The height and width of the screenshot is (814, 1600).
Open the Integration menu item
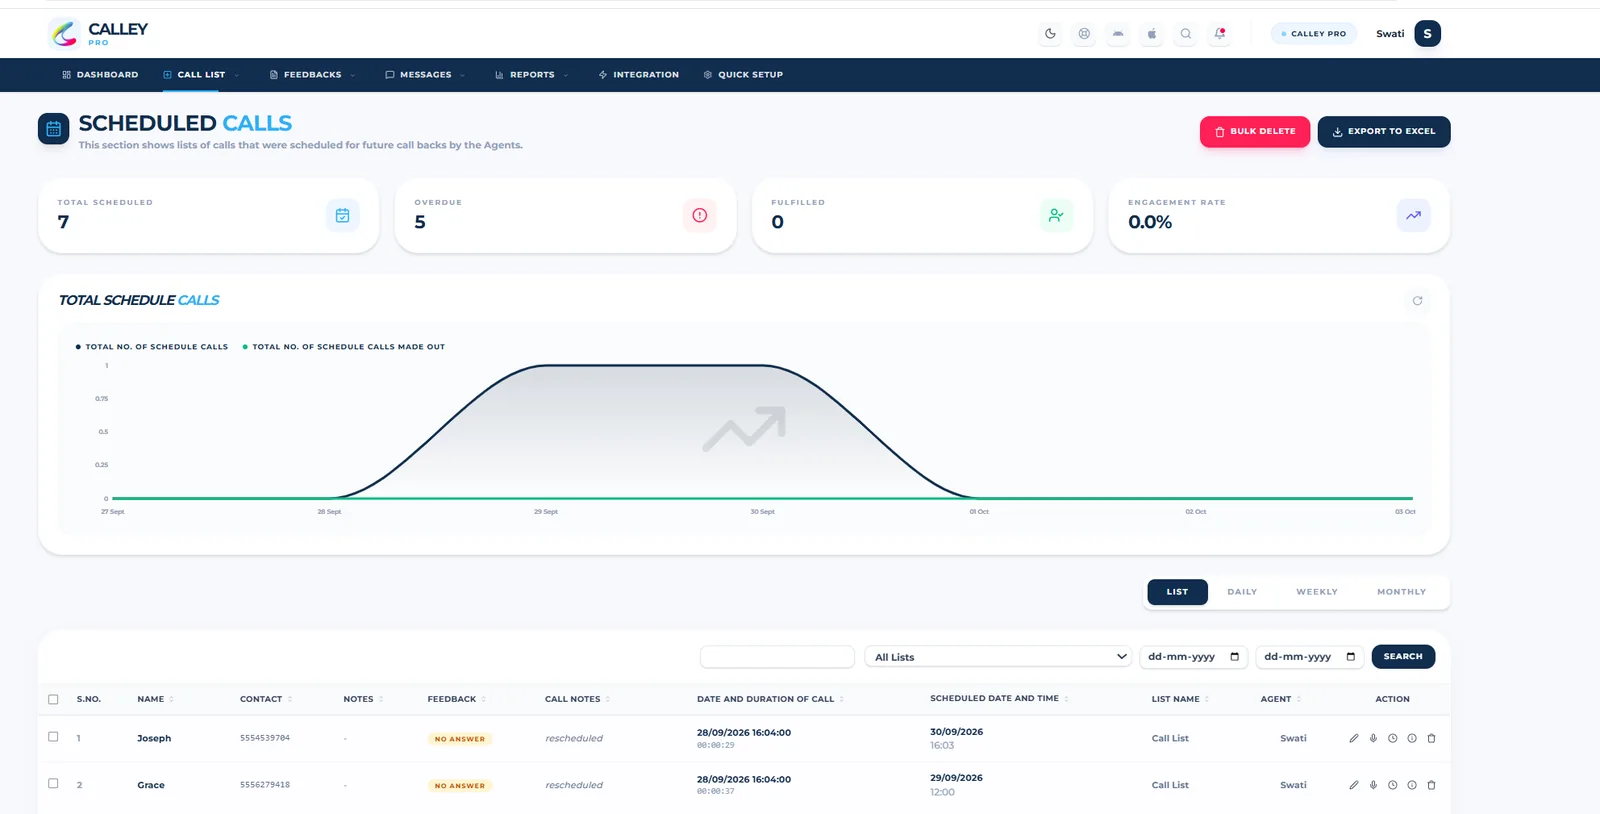point(639,75)
